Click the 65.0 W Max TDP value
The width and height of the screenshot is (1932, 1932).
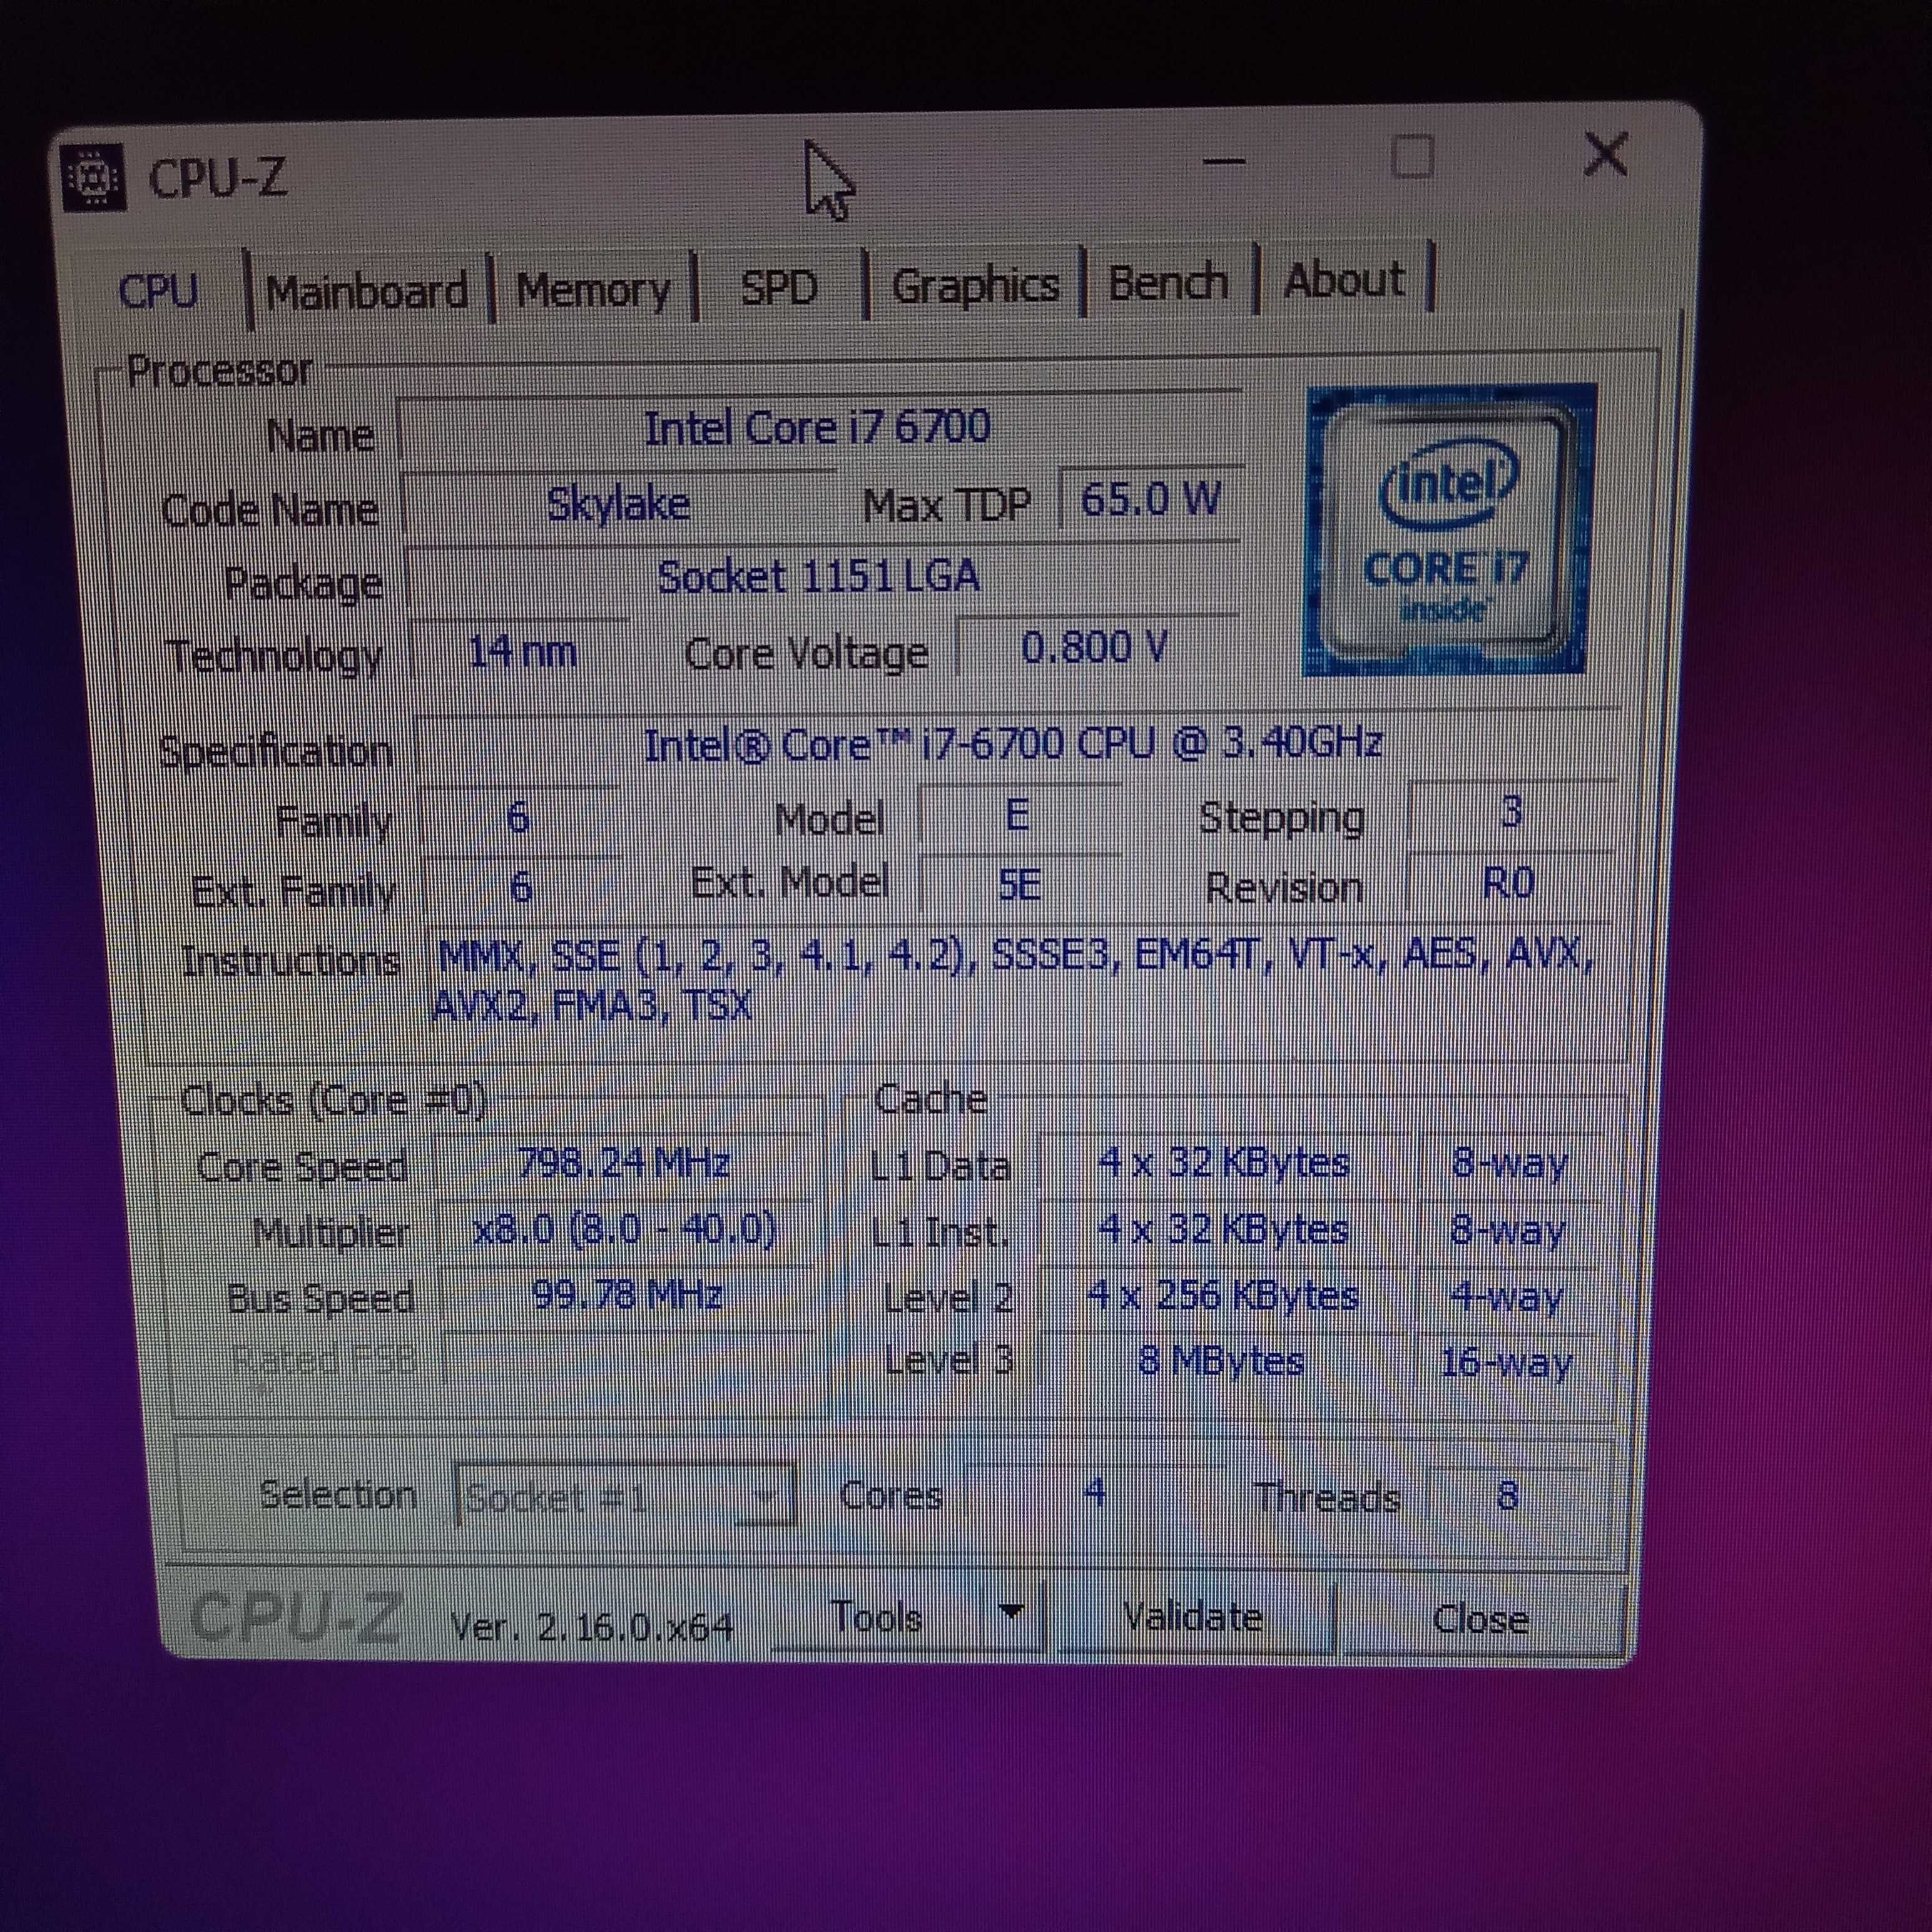(x=1151, y=498)
